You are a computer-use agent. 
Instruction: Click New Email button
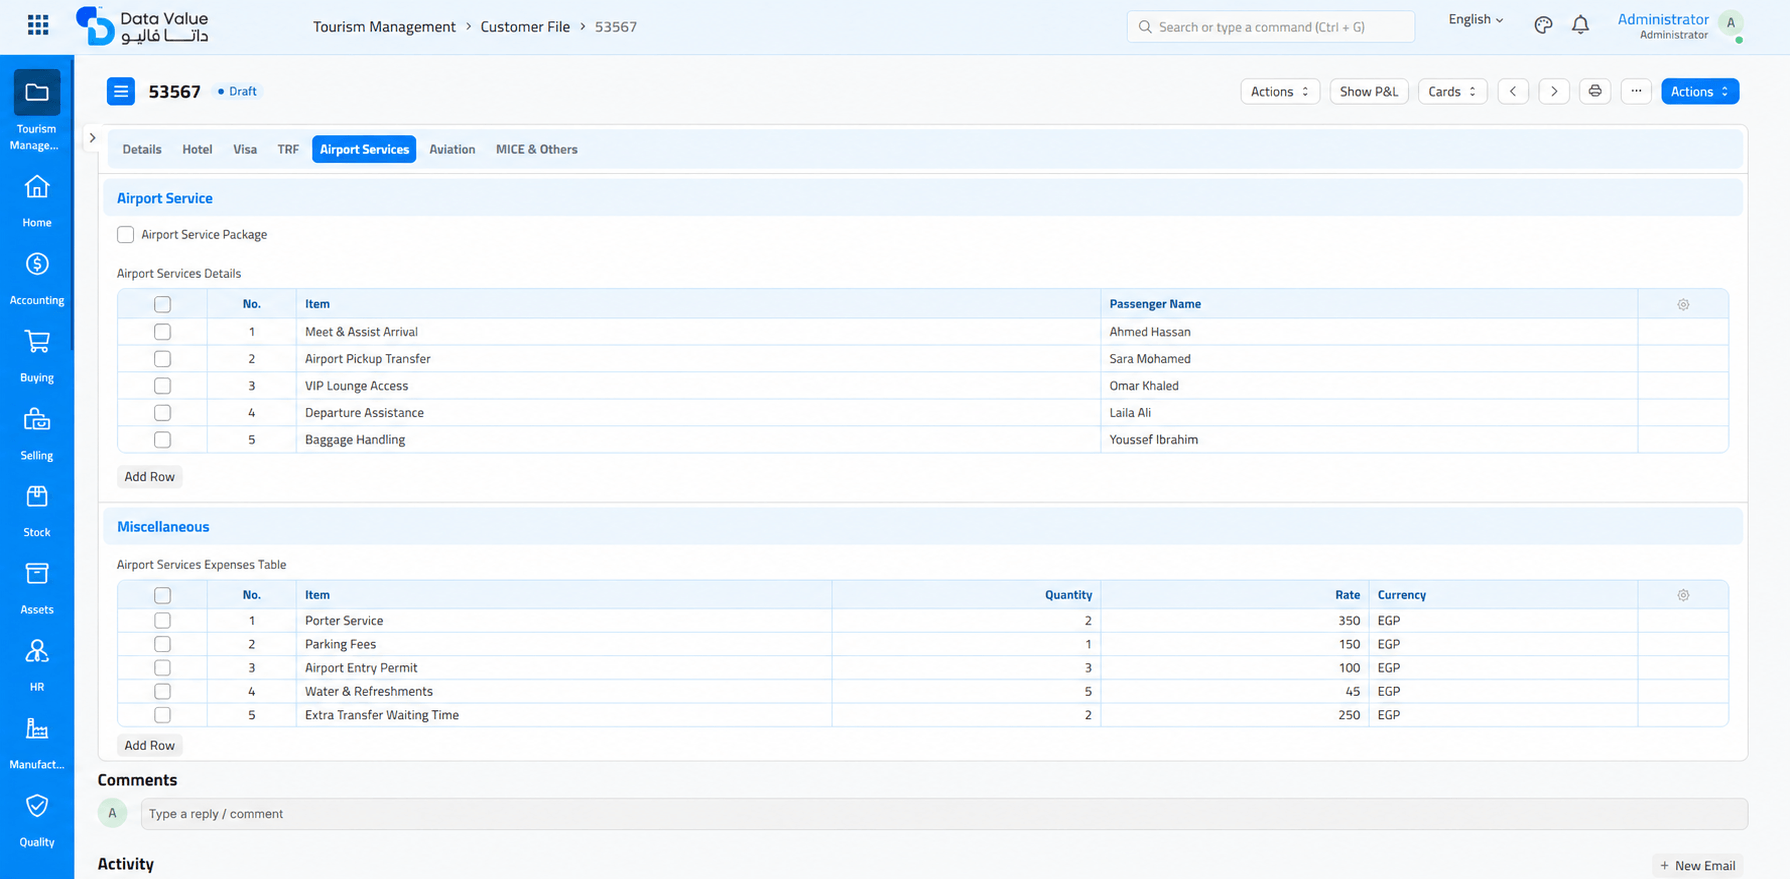pos(1697,866)
